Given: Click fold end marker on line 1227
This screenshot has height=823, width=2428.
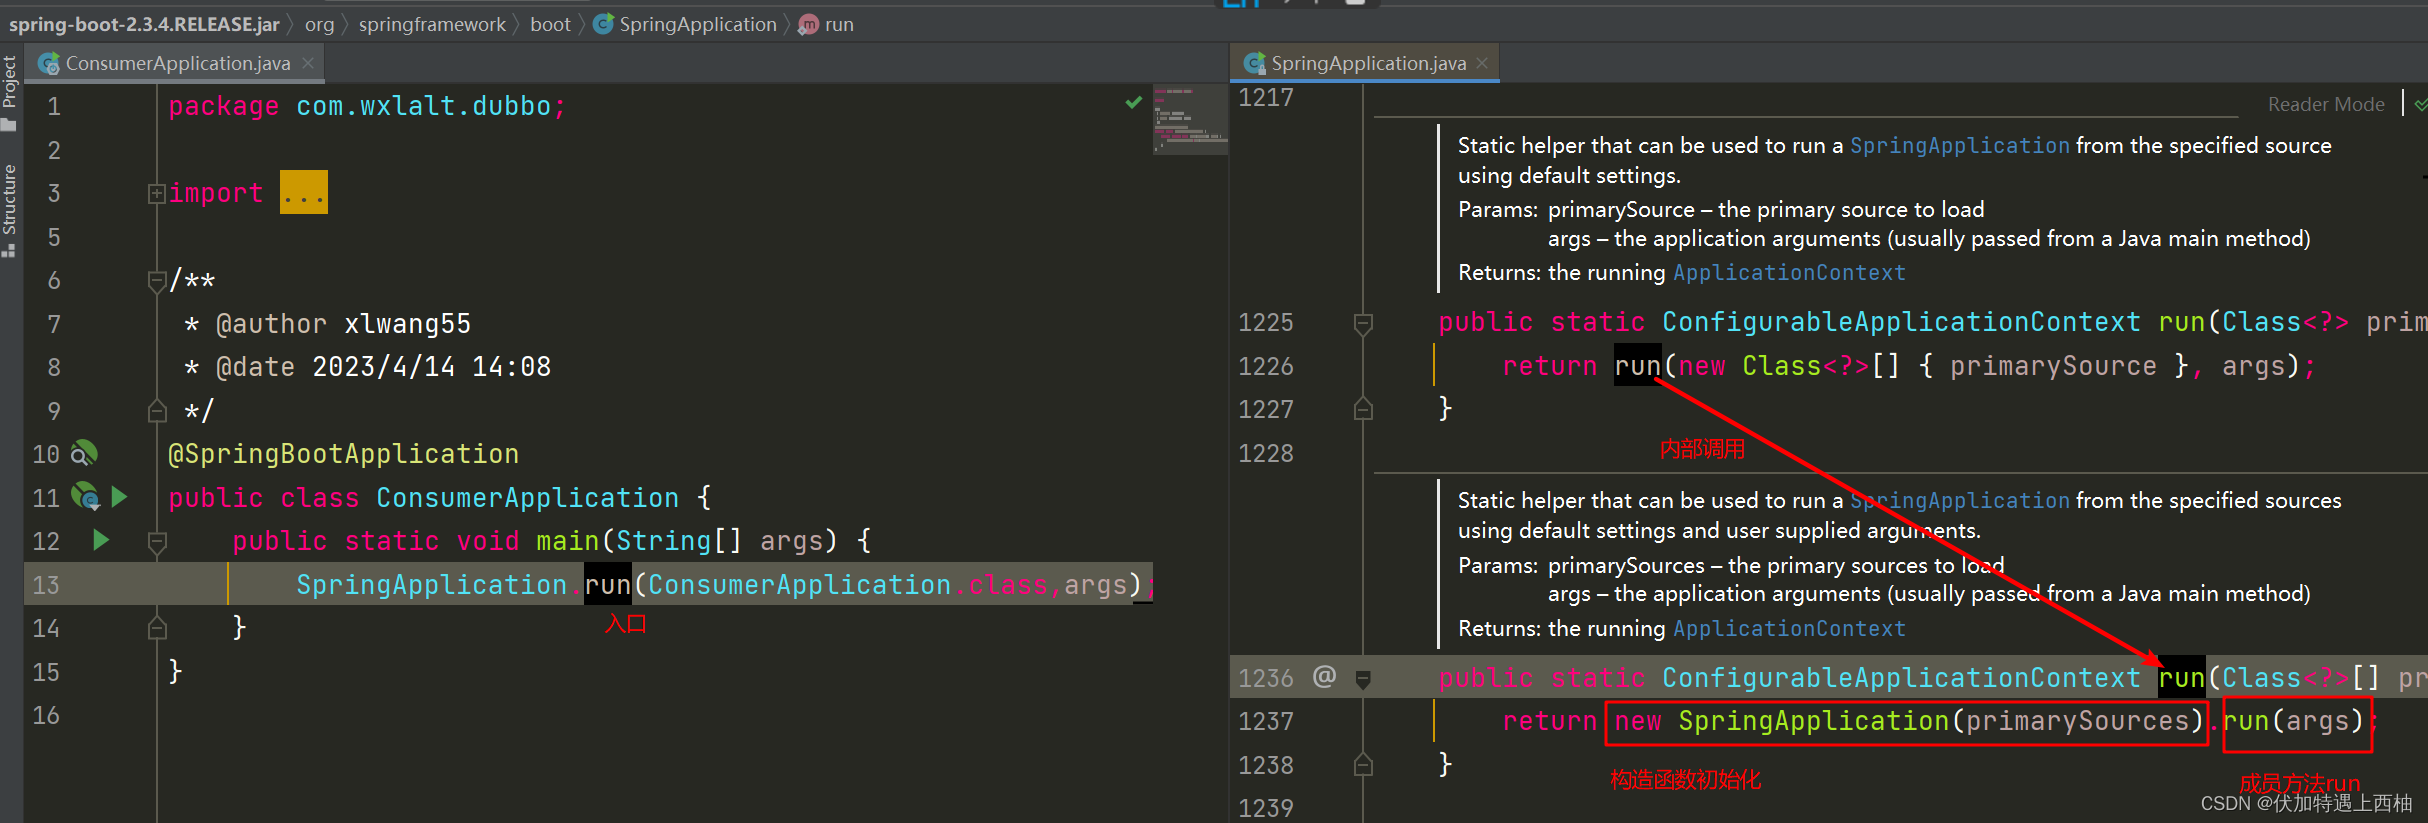Looking at the screenshot, I should pos(1362,409).
